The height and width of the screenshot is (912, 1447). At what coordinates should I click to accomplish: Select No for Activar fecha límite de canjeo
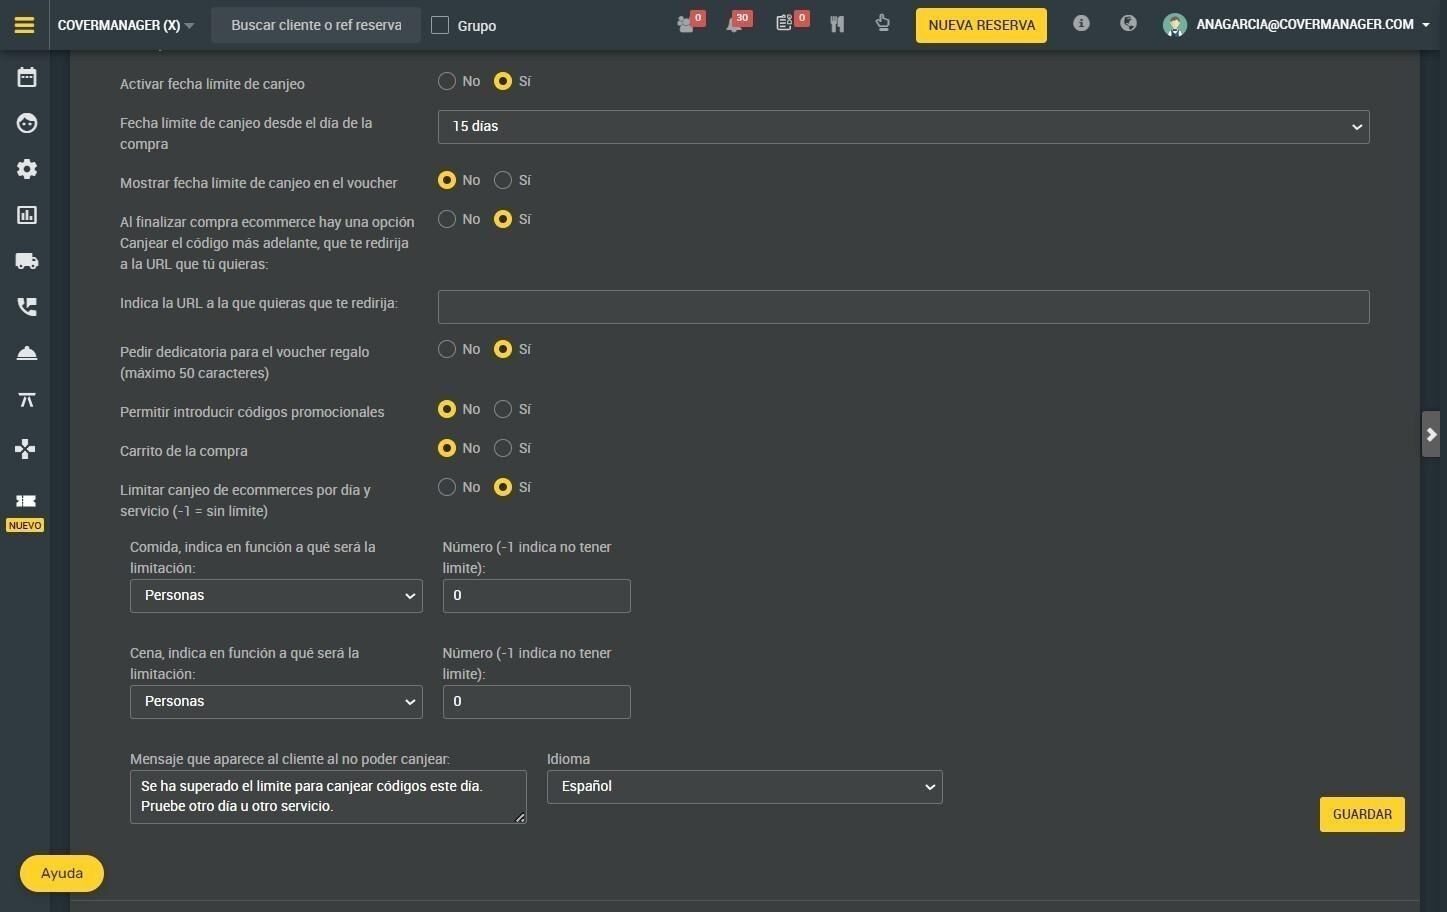pyautogui.click(x=447, y=81)
